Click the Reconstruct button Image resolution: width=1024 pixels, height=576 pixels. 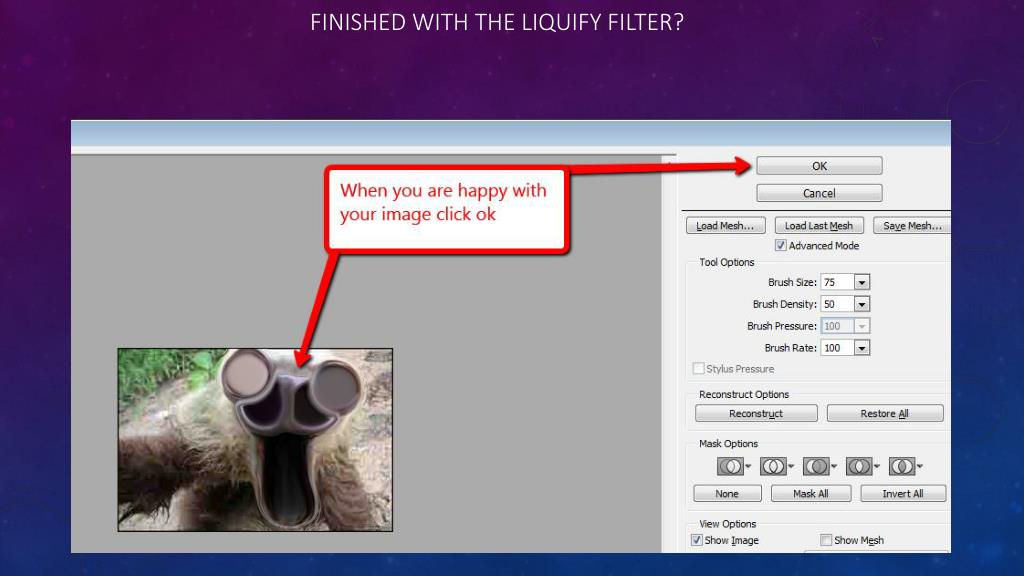(x=756, y=413)
